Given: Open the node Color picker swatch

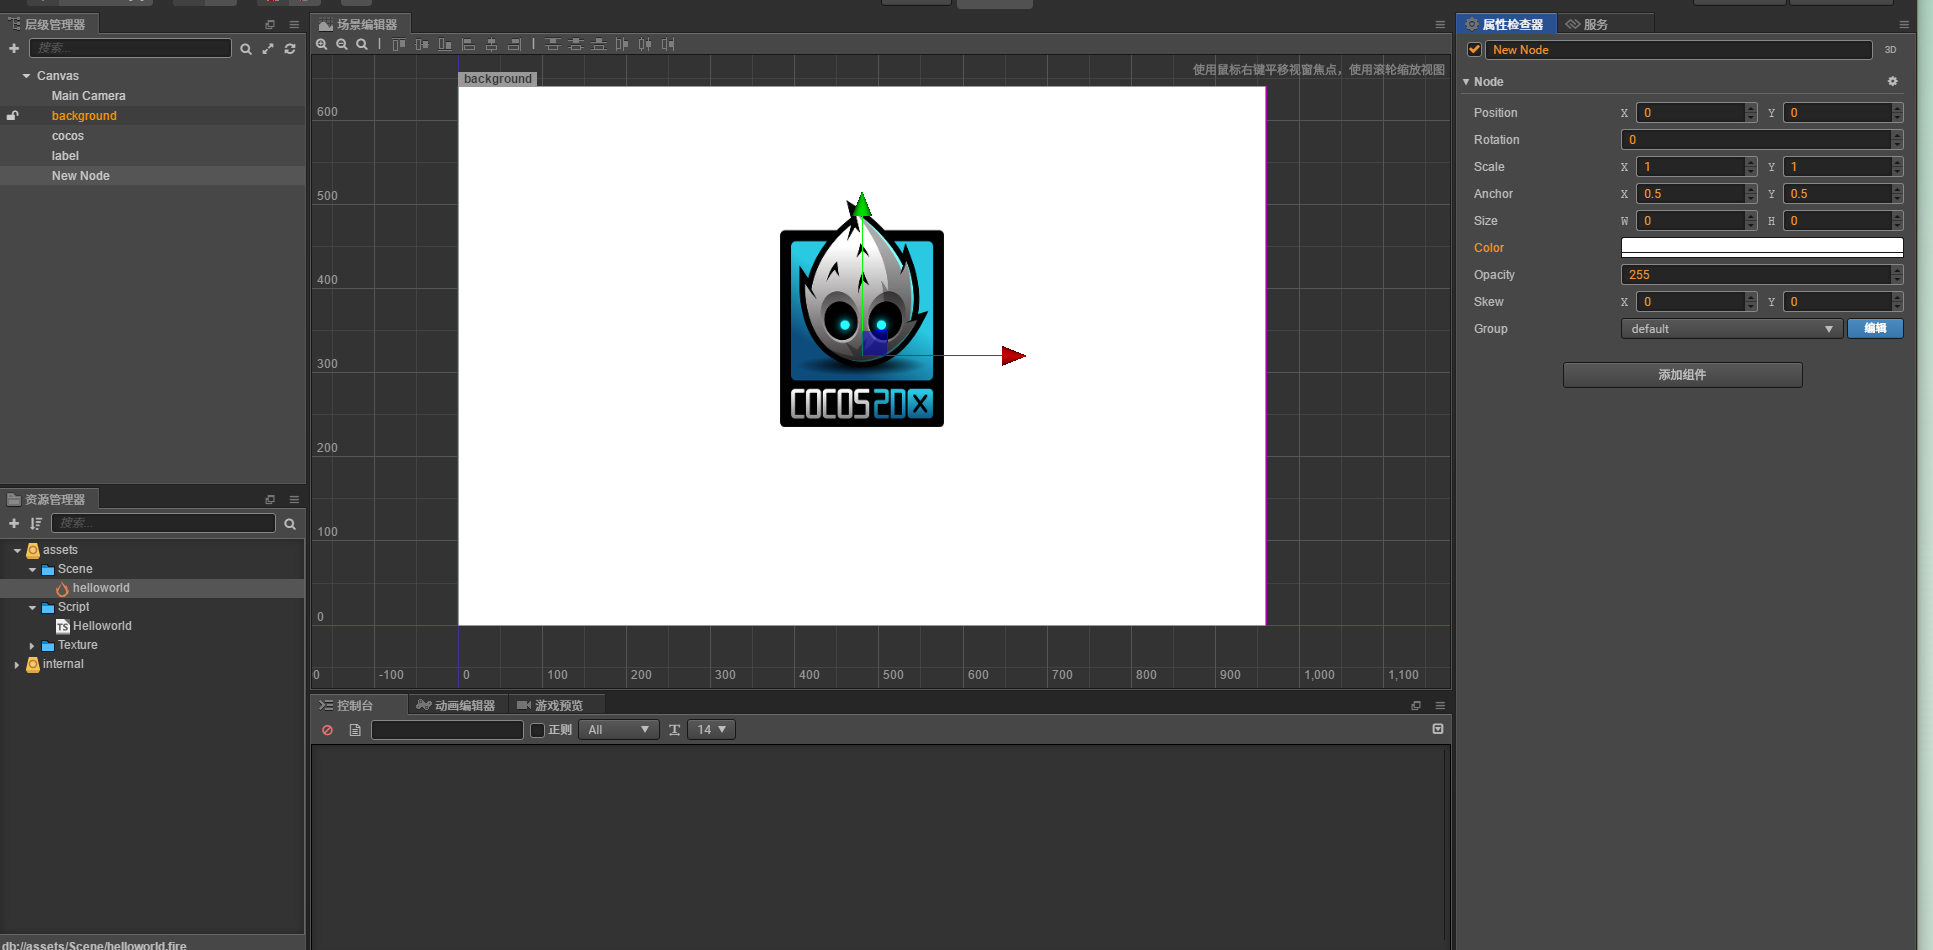Looking at the screenshot, I should point(1762,248).
